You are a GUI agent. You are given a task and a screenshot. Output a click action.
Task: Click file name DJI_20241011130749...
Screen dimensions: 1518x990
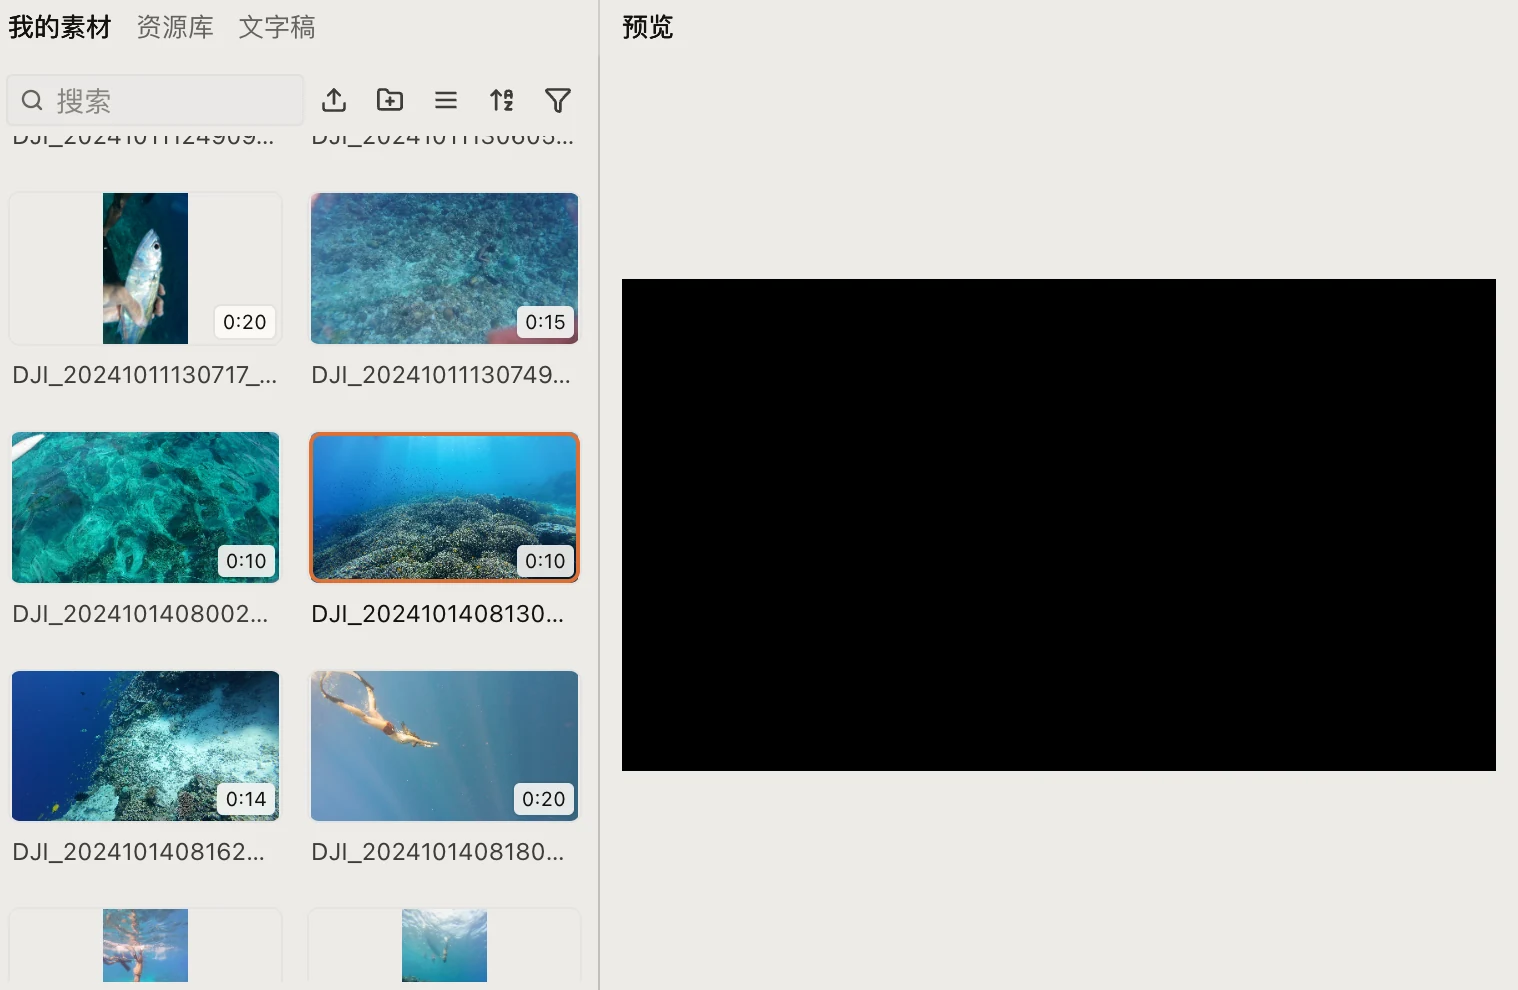coord(441,375)
